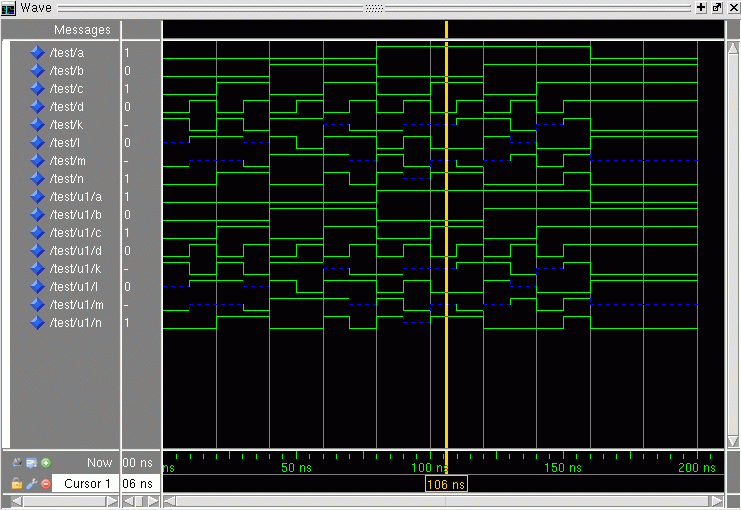Click right arrow of values column scrollbar
This screenshot has width=741, height=510.
click(x=154, y=501)
